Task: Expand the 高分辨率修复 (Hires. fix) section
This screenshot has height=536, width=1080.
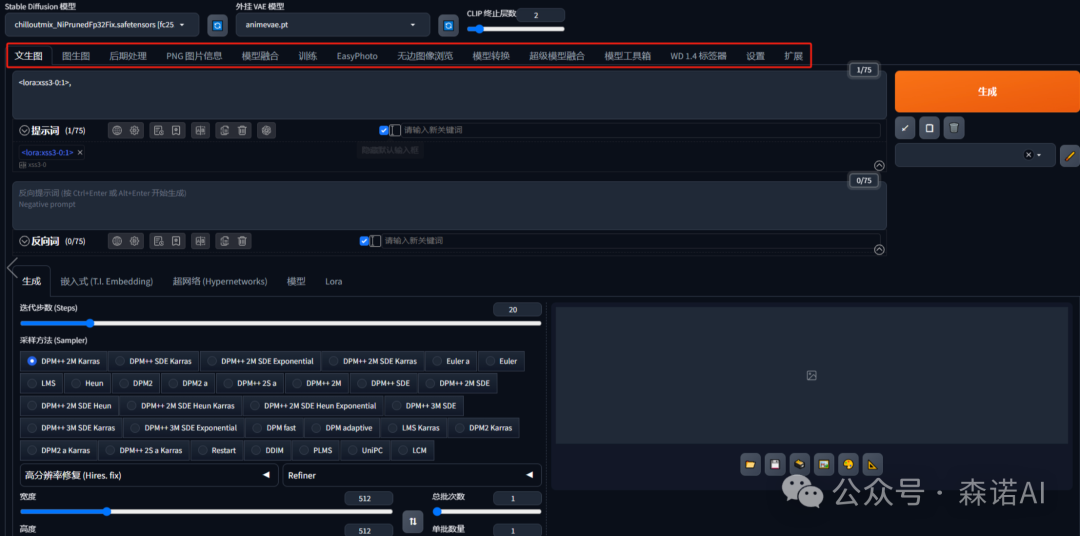Action: (x=149, y=475)
